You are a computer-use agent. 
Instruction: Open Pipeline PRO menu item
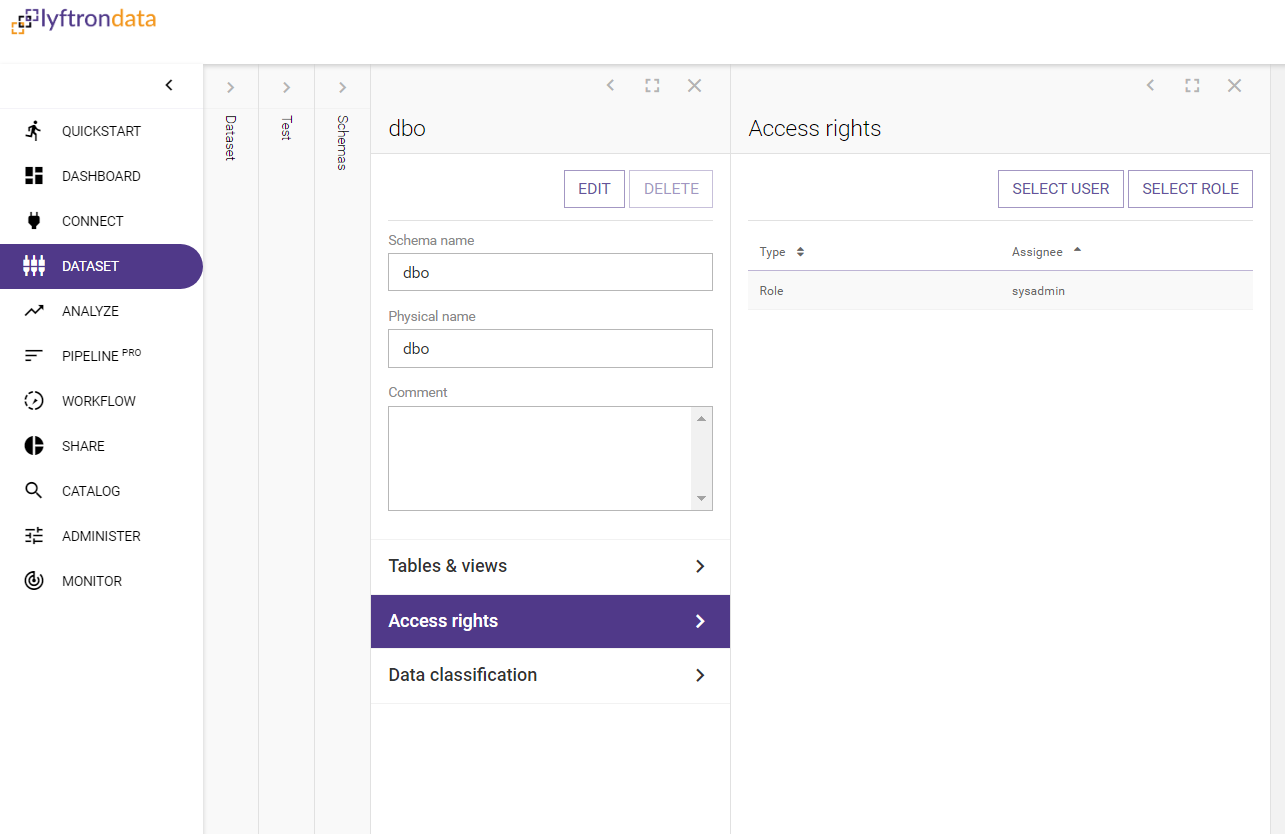click(101, 356)
